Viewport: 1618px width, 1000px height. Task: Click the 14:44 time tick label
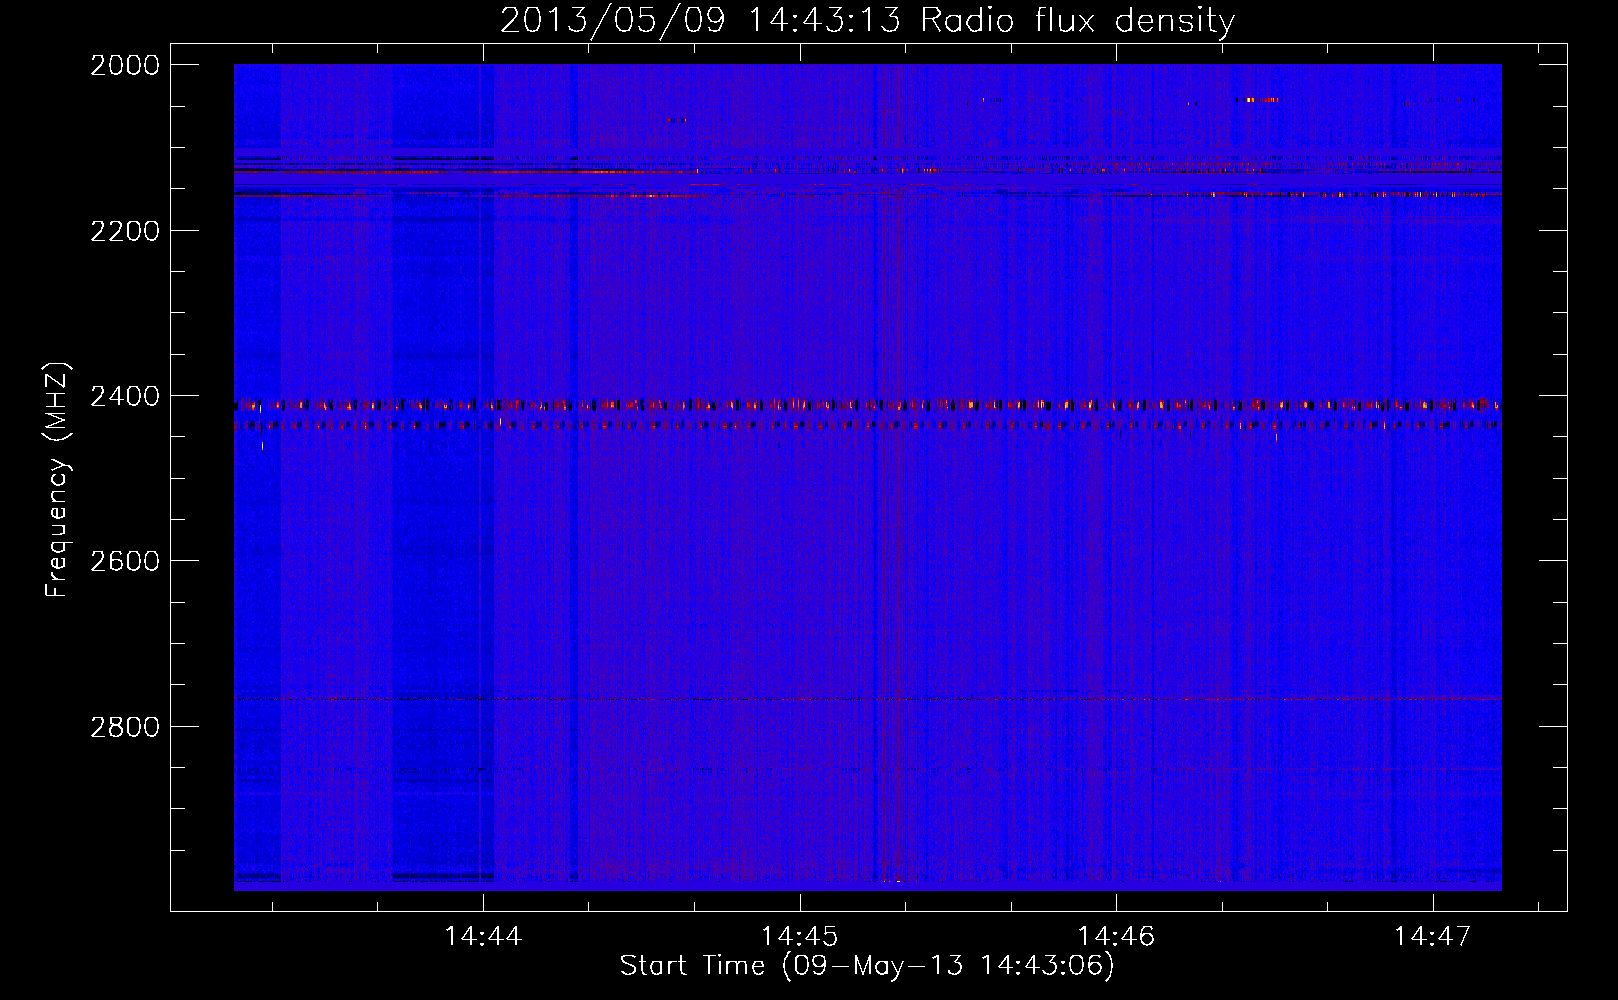click(x=483, y=937)
